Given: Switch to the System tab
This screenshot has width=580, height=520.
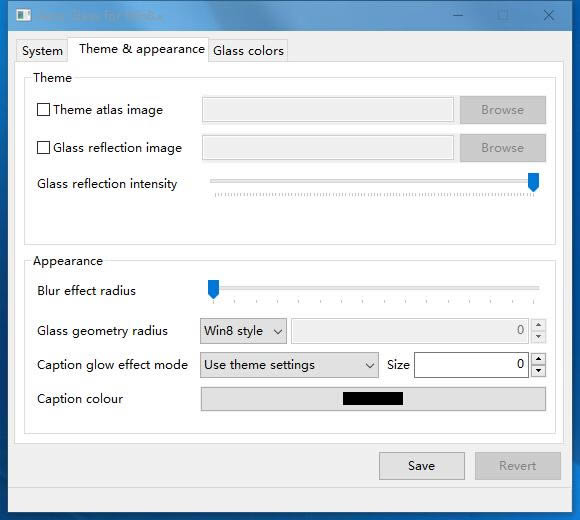Looking at the screenshot, I should point(42,50).
